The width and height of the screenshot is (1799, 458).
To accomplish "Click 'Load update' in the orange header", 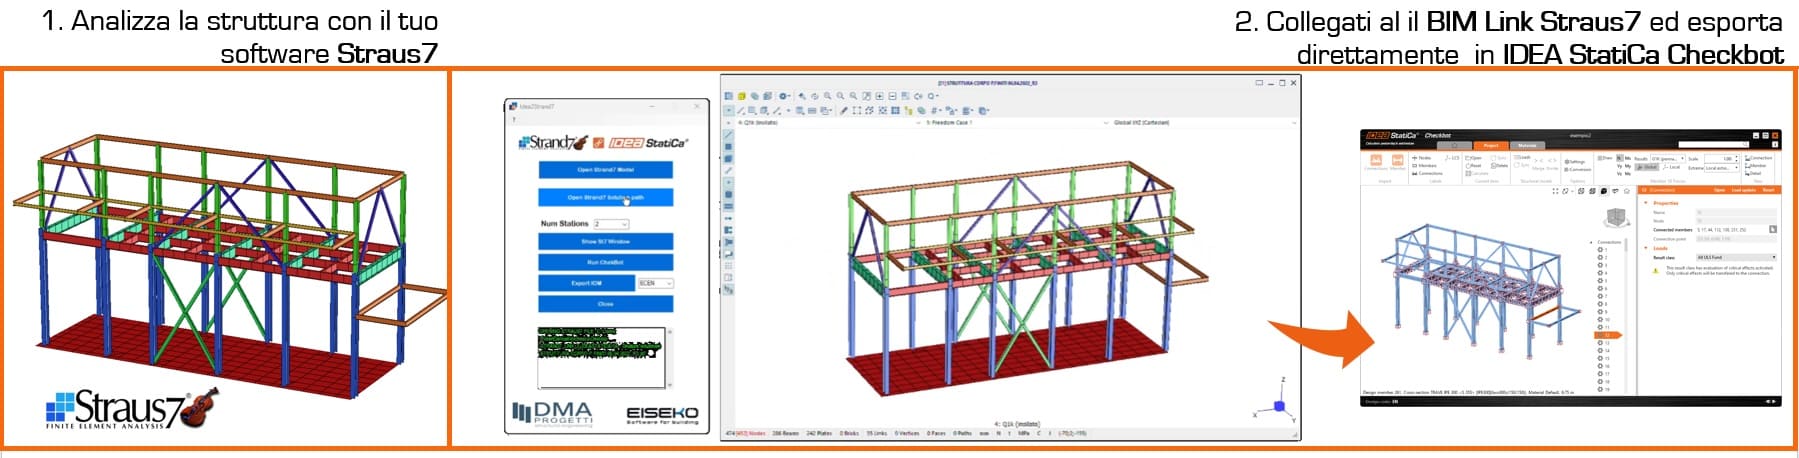I will pyautogui.click(x=1744, y=190).
